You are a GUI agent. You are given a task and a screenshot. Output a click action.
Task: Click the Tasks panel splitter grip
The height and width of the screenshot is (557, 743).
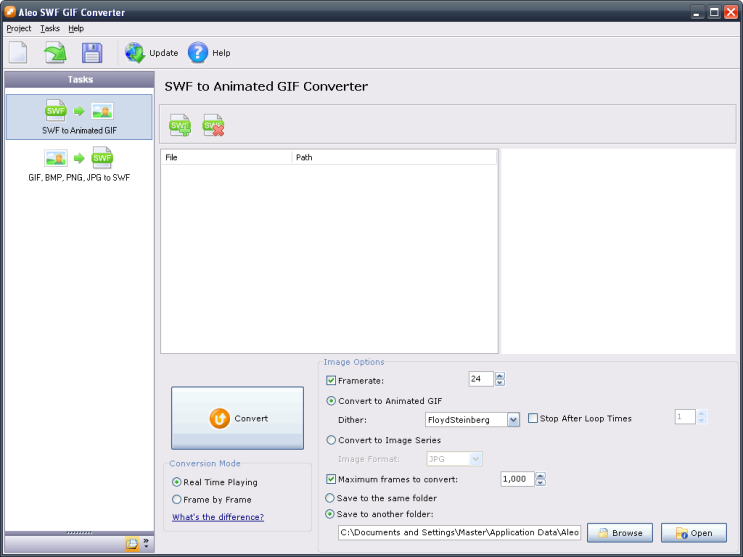[x=79, y=533]
